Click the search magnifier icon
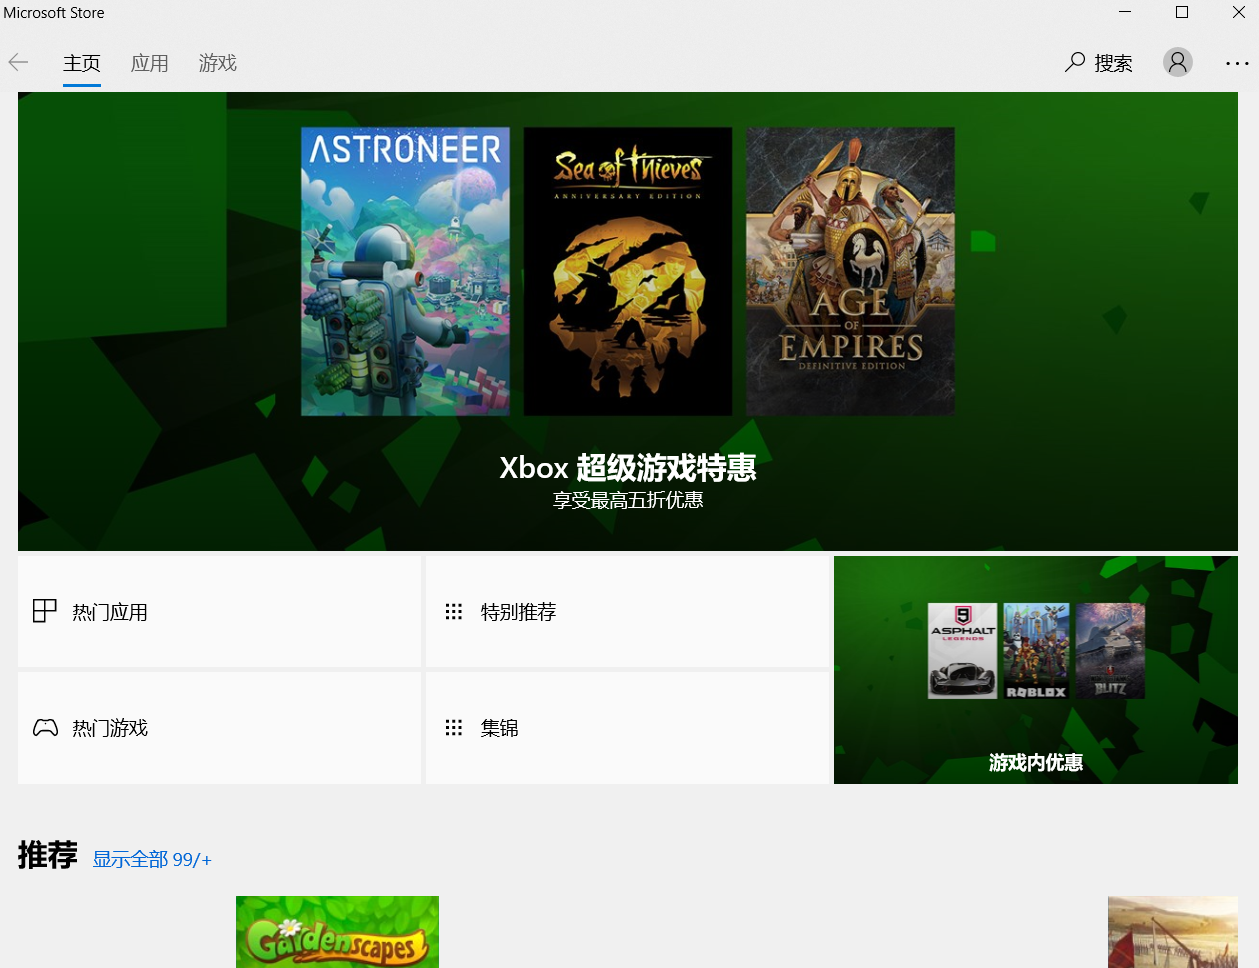This screenshot has height=968, width=1259. [1075, 62]
